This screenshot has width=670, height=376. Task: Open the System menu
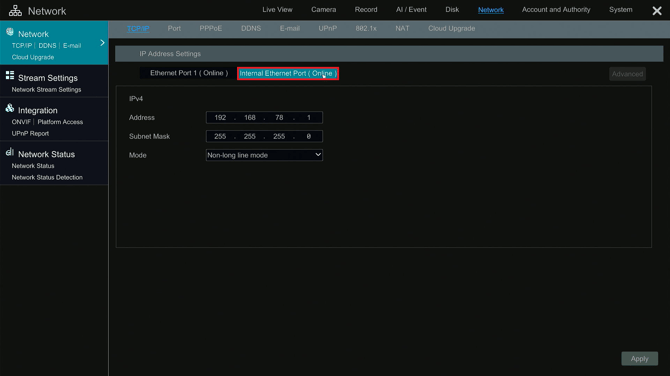click(620, 9)
